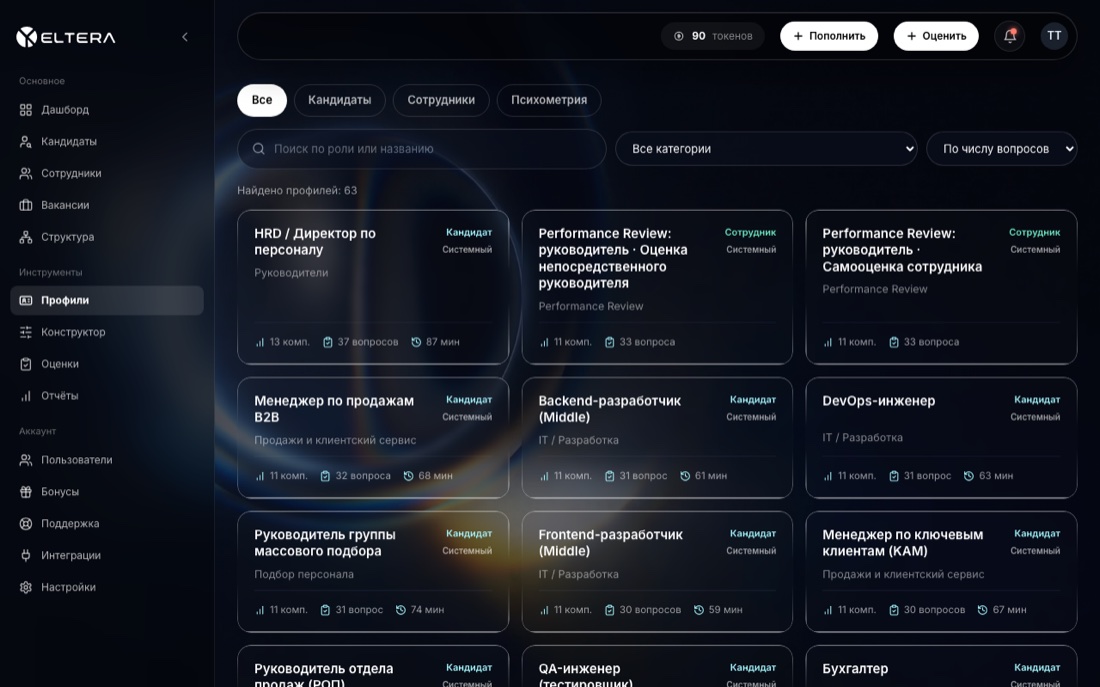Select the Все filter tab
Viewport: 1100px width, 687px height.
click(262, 100)
